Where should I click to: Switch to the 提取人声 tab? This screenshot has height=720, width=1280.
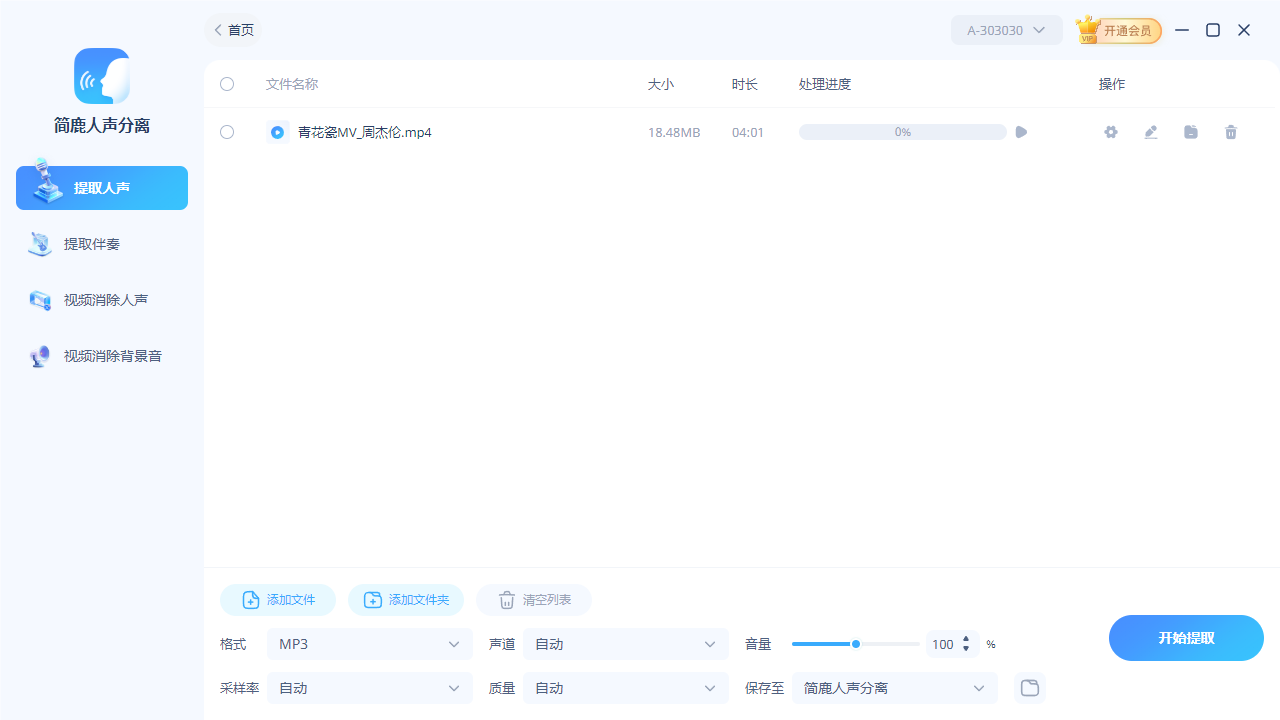[101, 187]
